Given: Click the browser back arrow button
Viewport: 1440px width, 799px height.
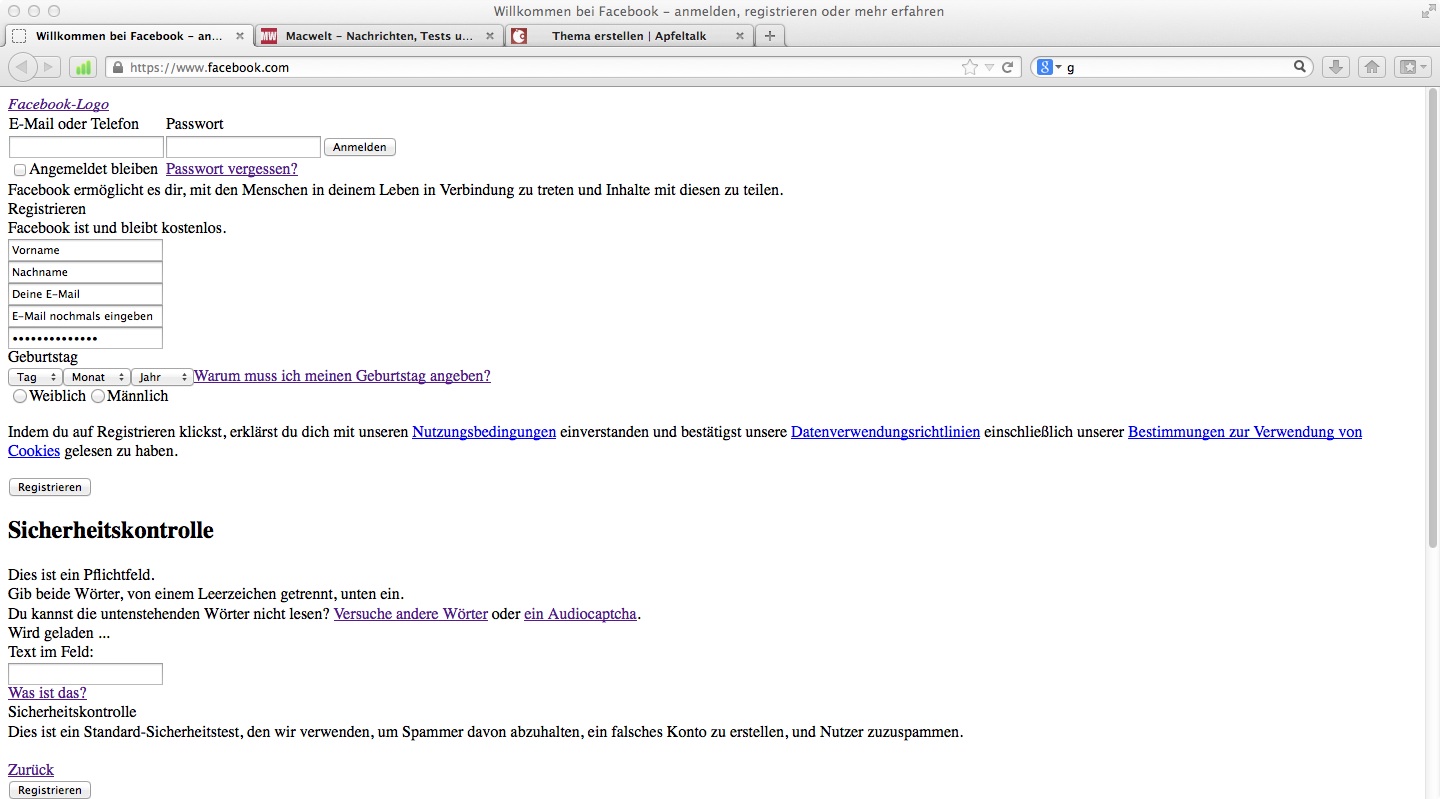Looking at the screenshot, I should [22, 67].
